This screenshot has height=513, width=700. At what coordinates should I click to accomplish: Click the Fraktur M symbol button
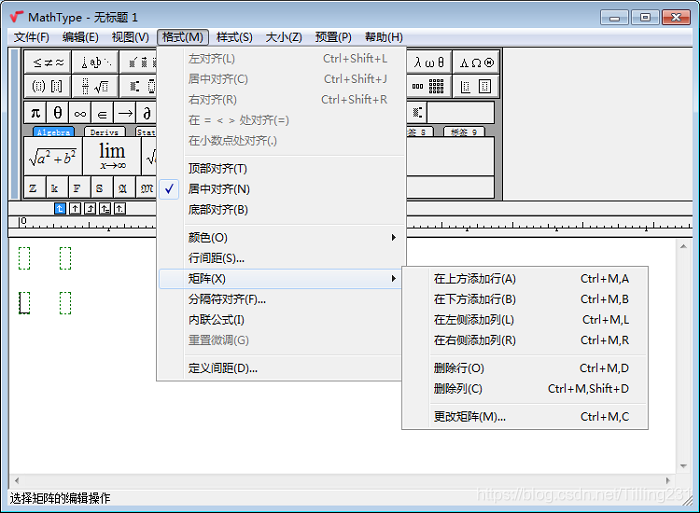(x=147, y=188)
